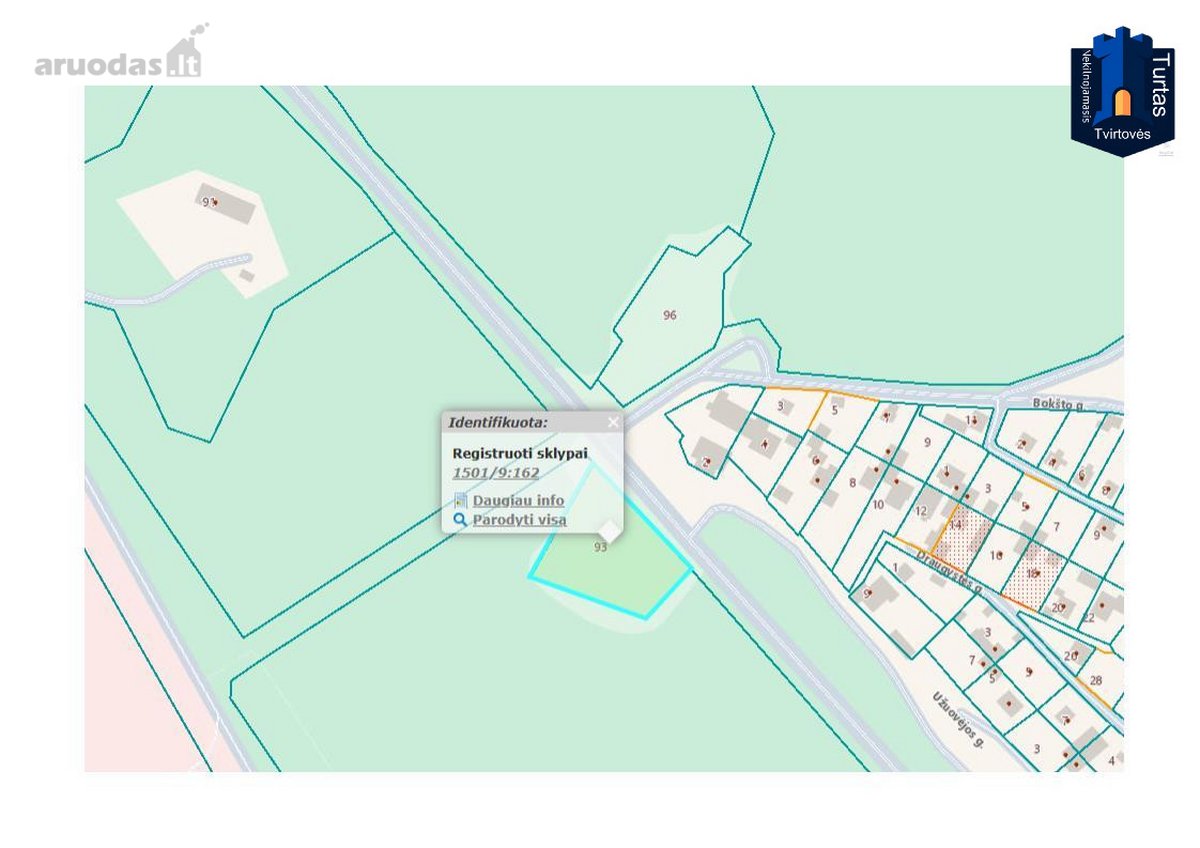Open the Daugiau info link

coord(518,500)
